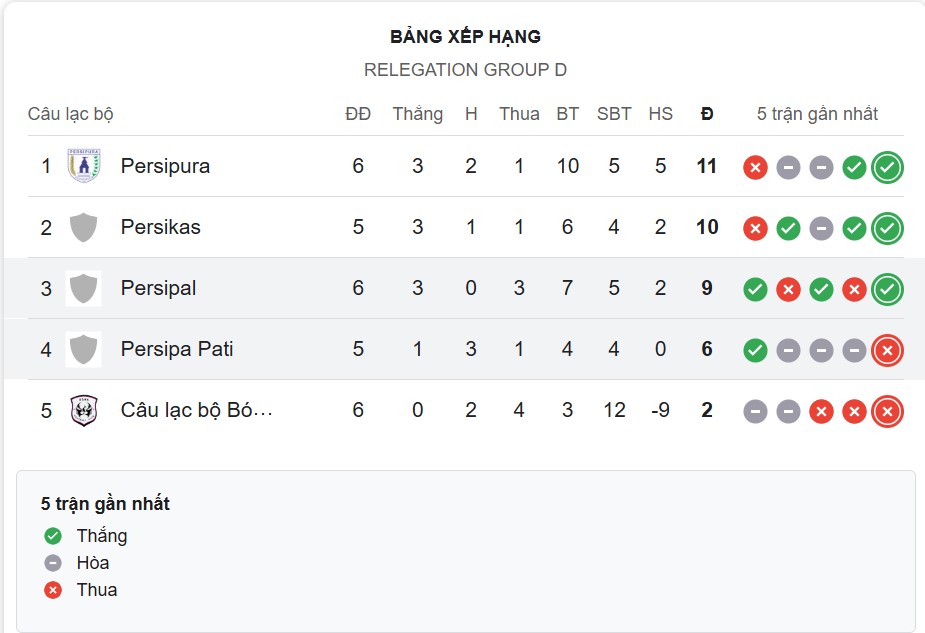Click the Thắng column header
Screen dimensions: 925x633
coord(418,113)
